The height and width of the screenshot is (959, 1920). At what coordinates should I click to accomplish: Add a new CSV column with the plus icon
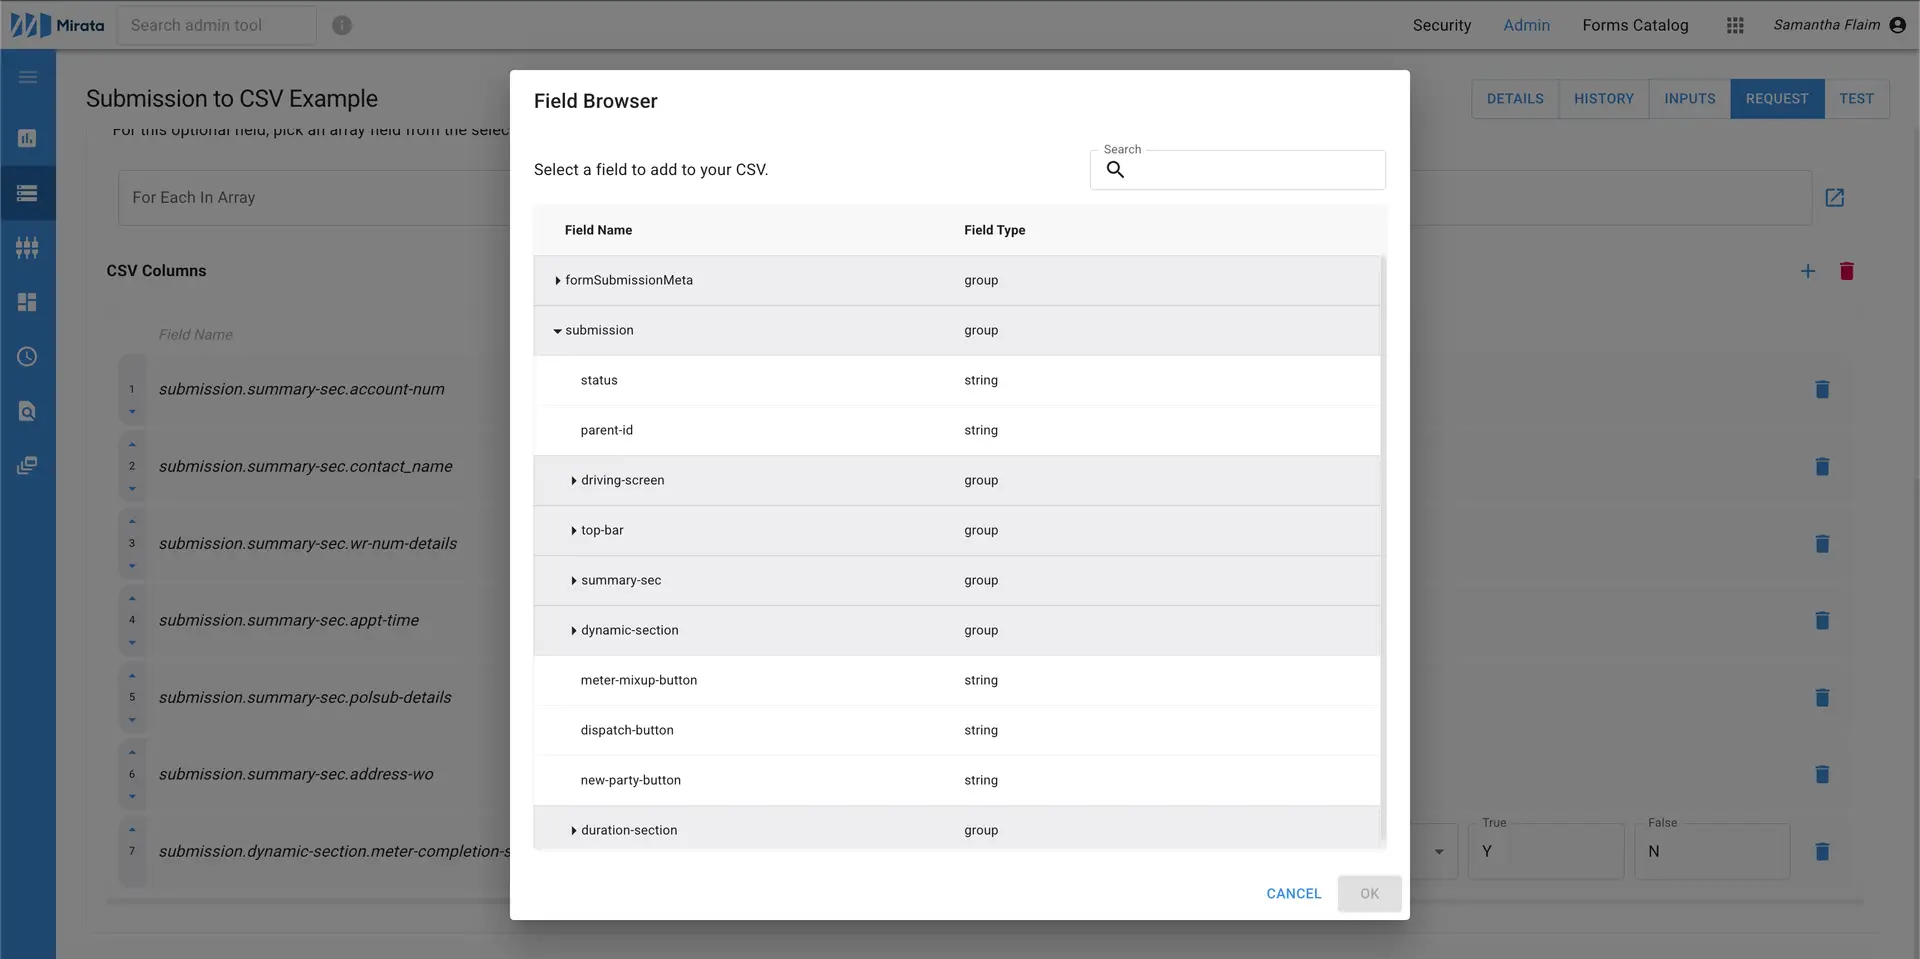[x=1809, y=271]
